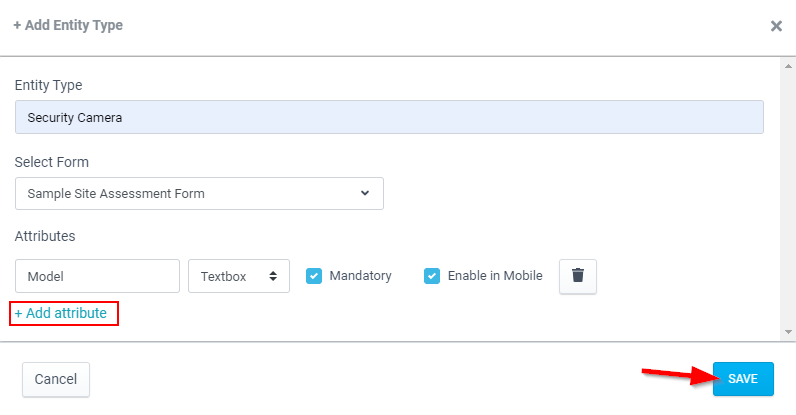Click the chevron in Select Form box
Screen dimensions: 796x415
click(x=364, y=193)
